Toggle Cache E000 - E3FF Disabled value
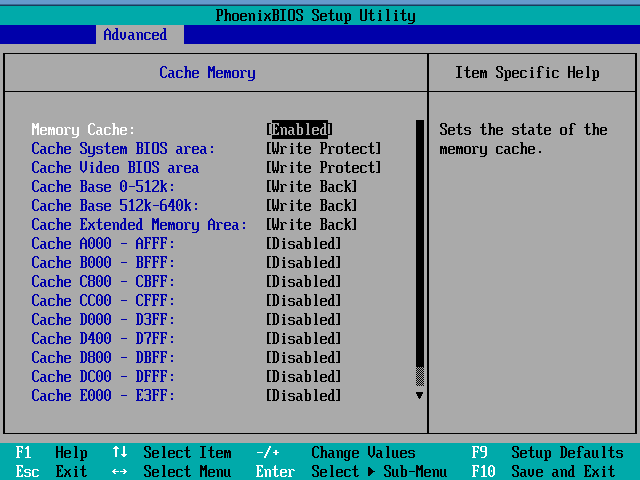Screen dimensions: 640x480 (x=303, y=396)
